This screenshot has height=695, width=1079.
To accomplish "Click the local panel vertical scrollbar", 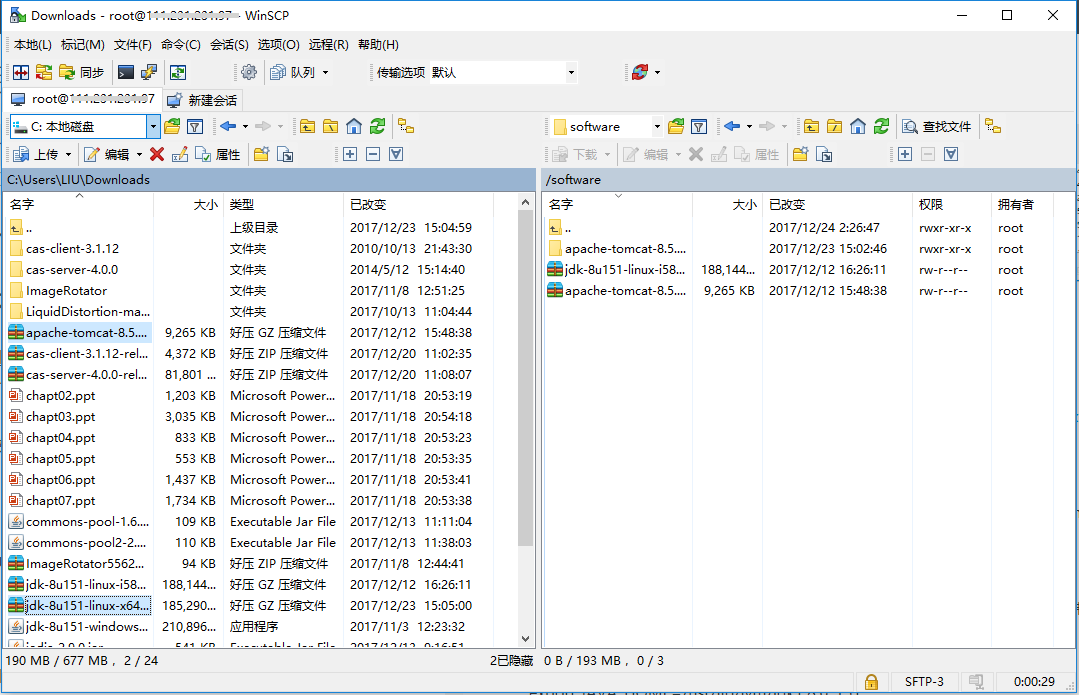I will [525, 378].
